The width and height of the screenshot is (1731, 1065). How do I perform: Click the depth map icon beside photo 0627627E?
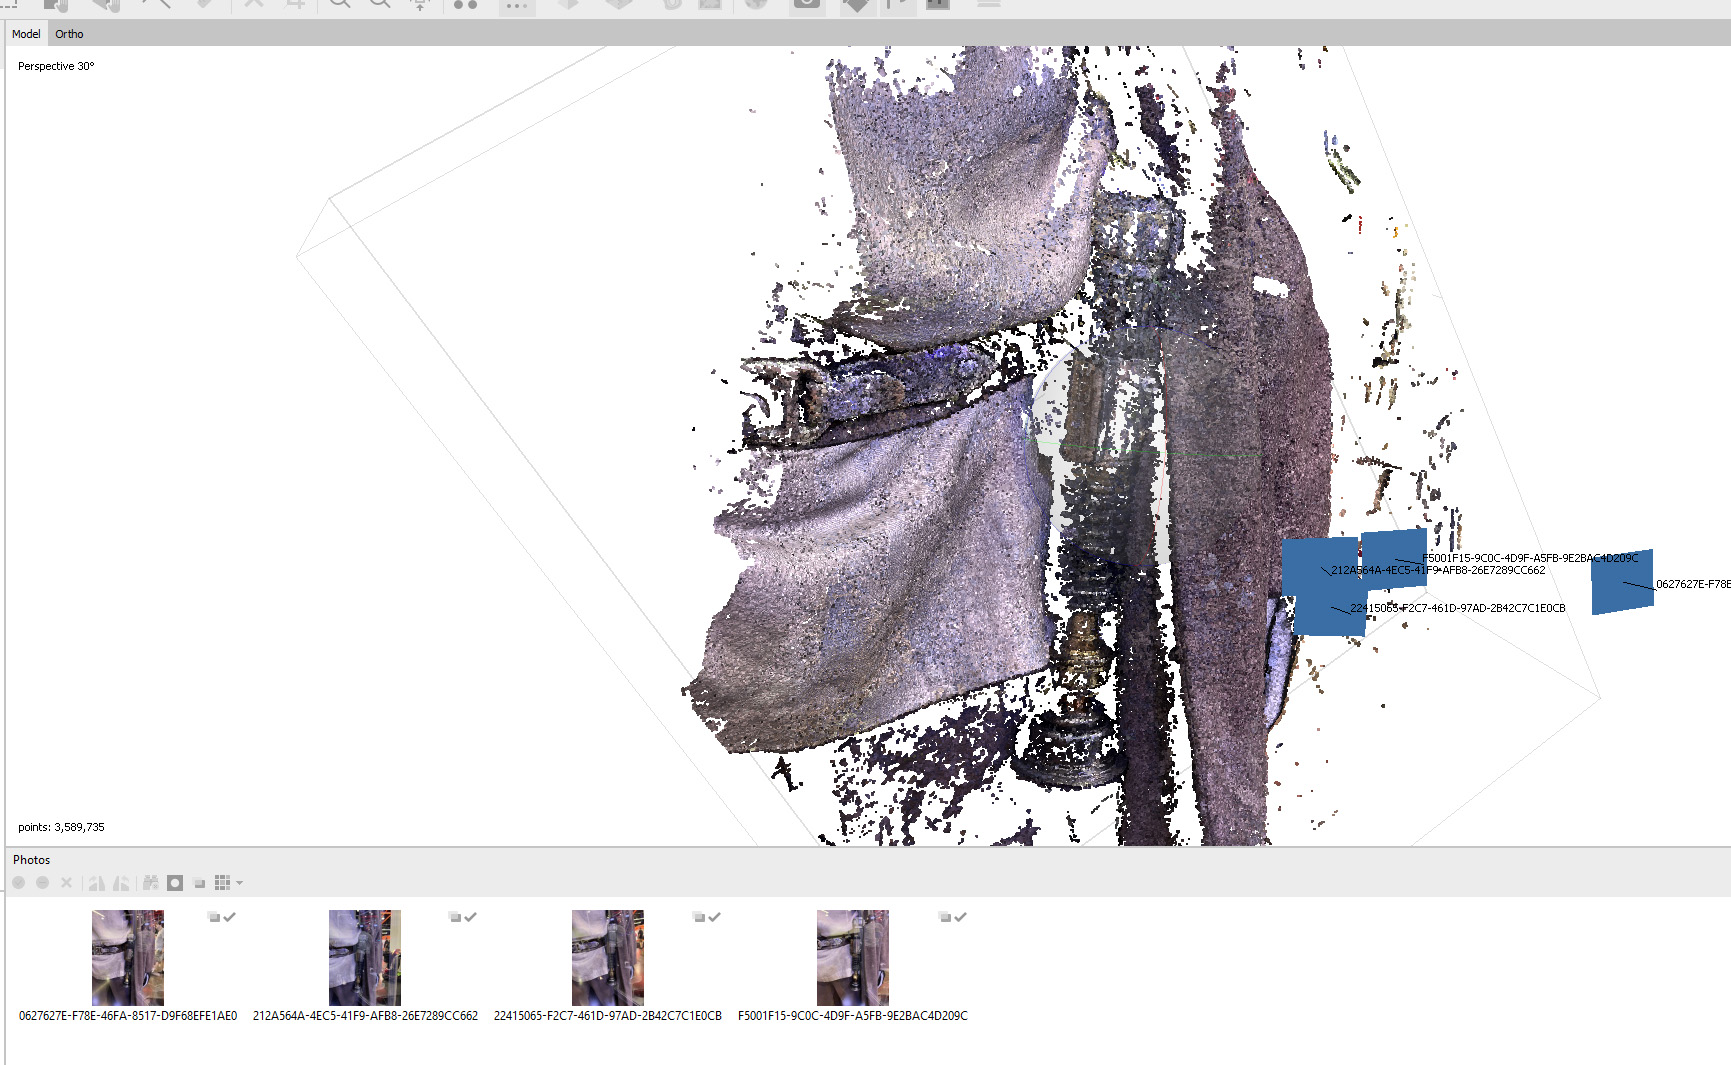[x=213, y=917]
